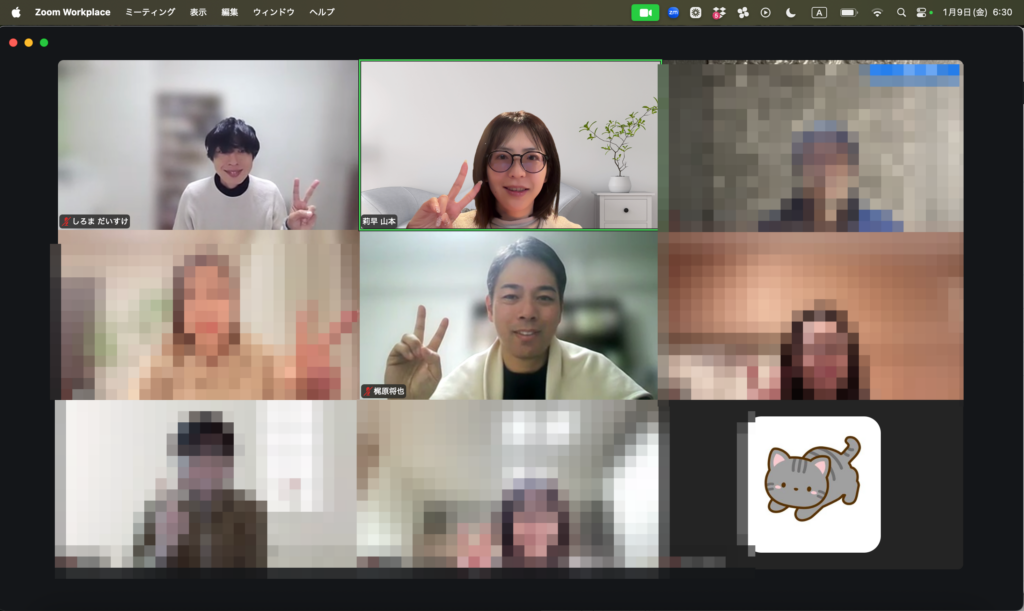Open the pinwheel fan icon in menu bar
Image resolution: width=1024 pixels, height=611 pixels.
coord(742,12)
